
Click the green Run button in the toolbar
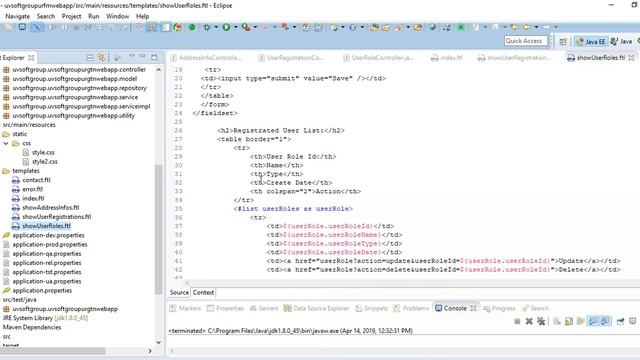click(226, 27)
